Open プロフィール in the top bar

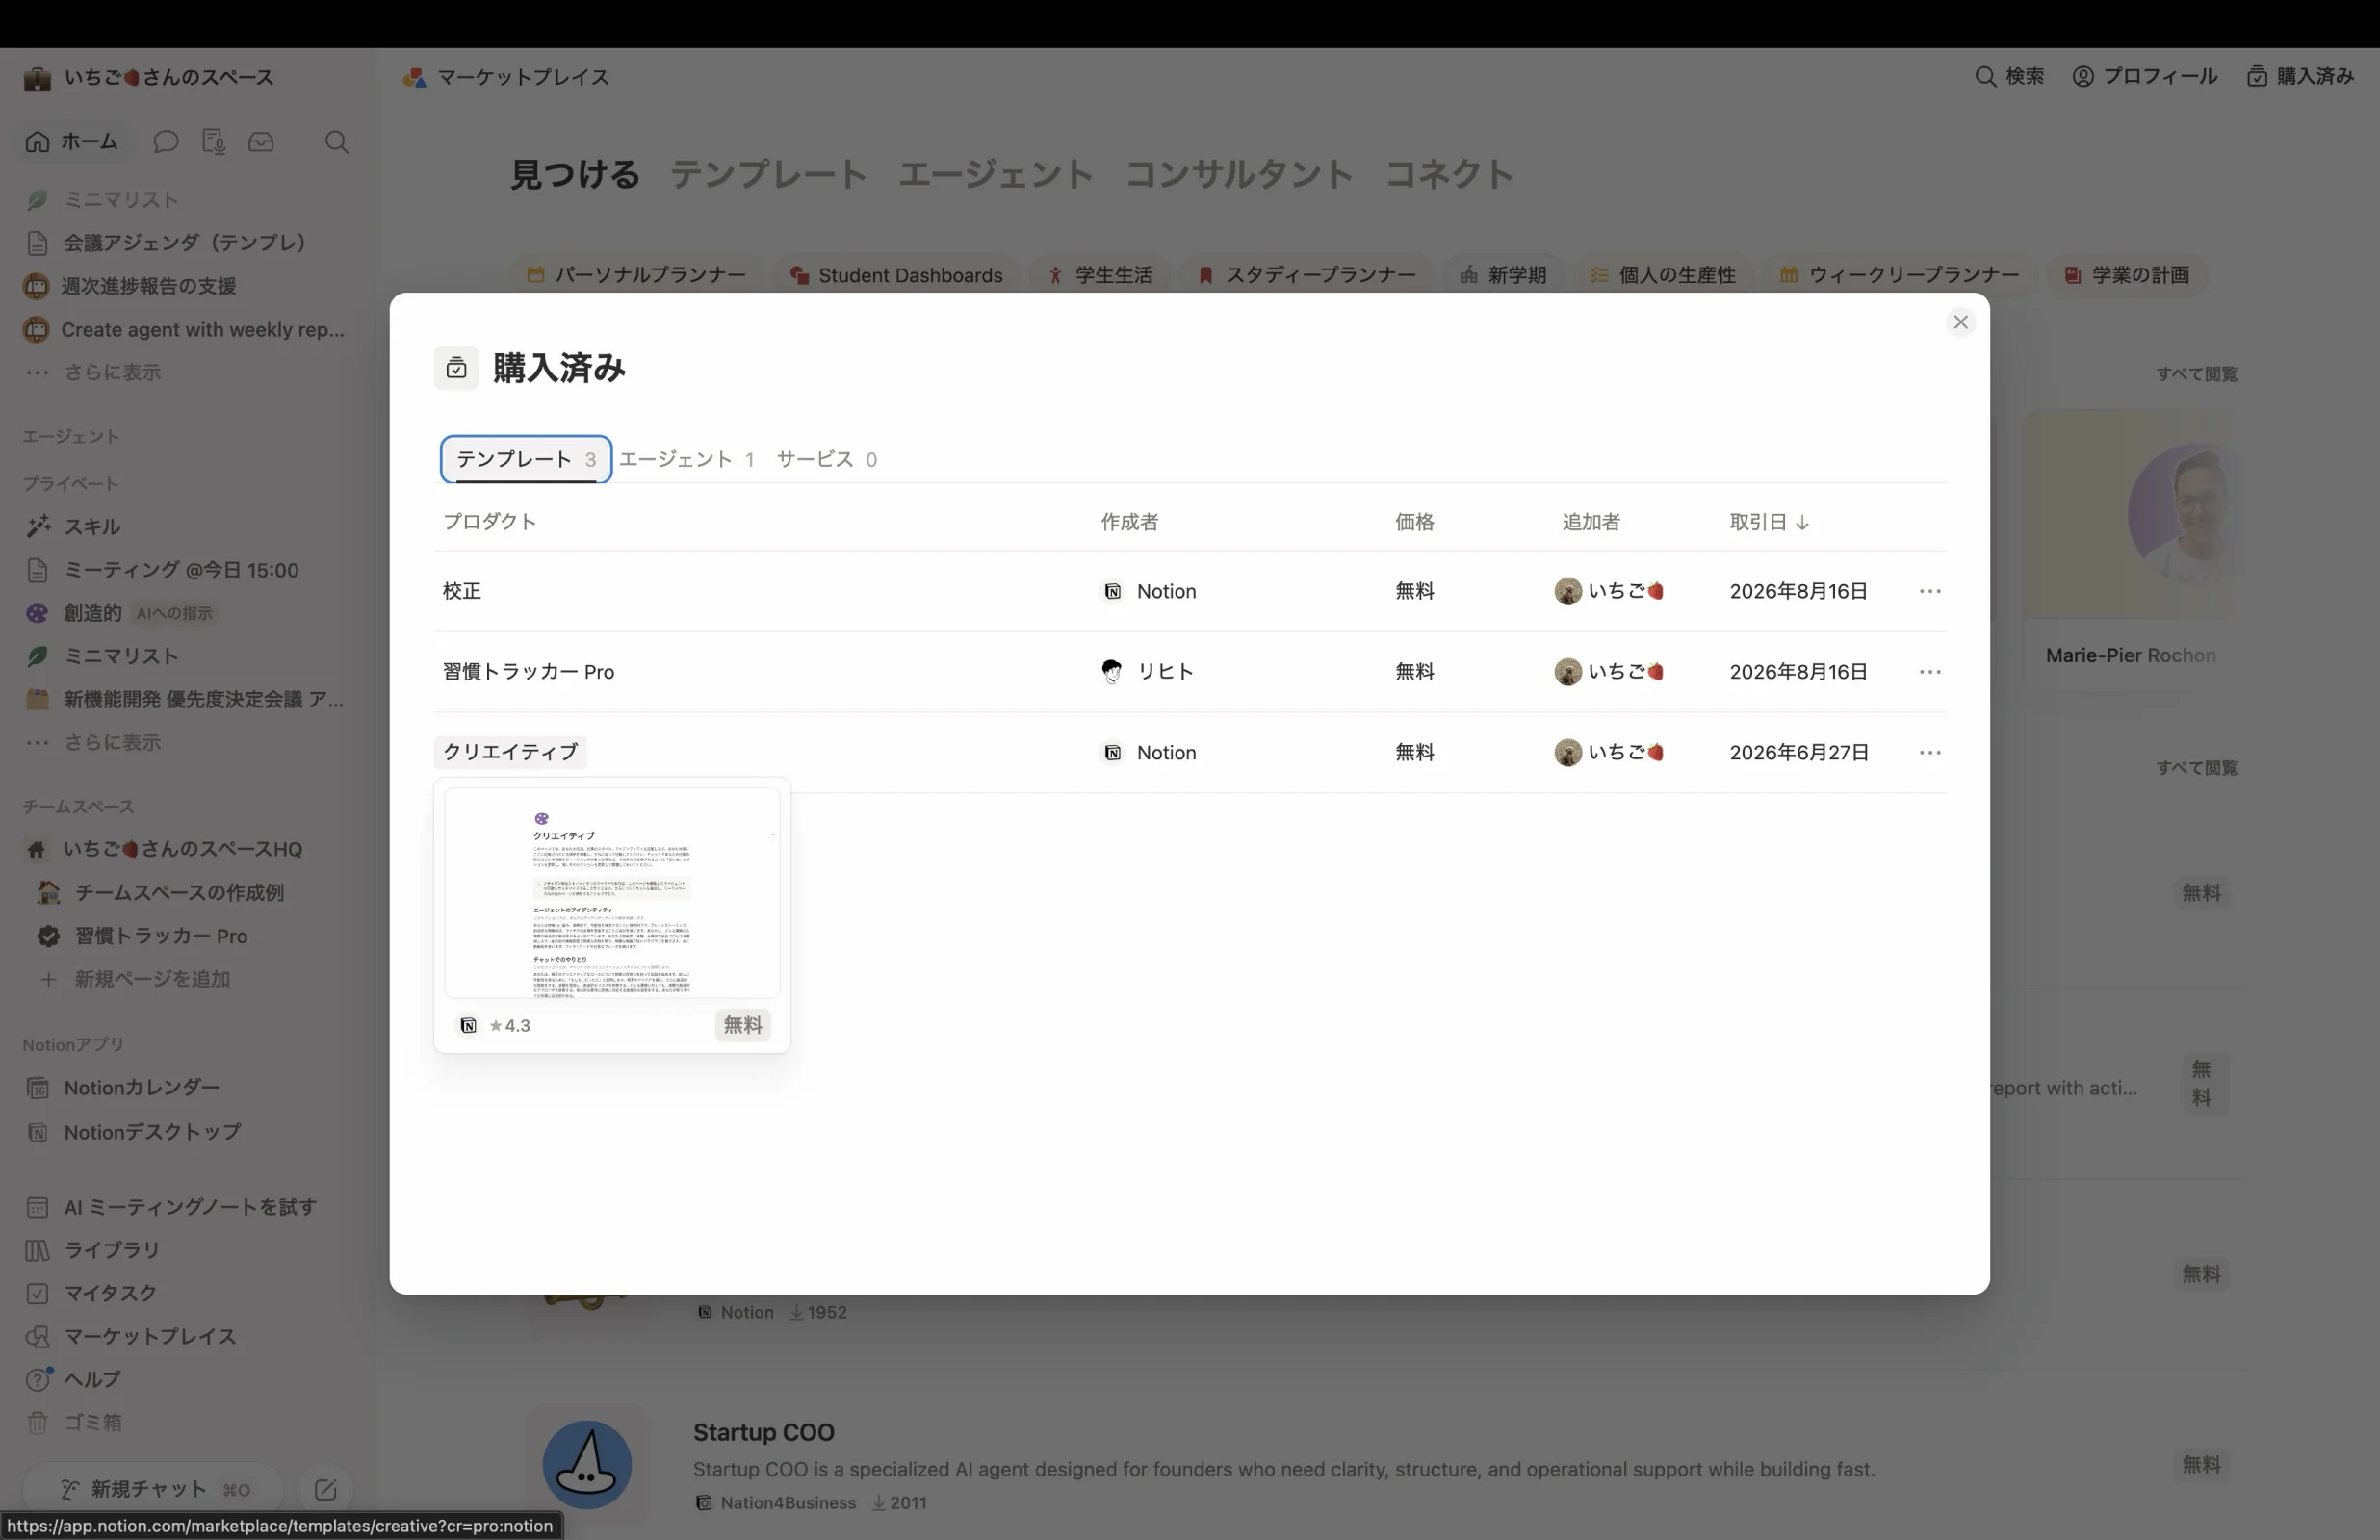pyautogui.click(x=2145, y=76)
